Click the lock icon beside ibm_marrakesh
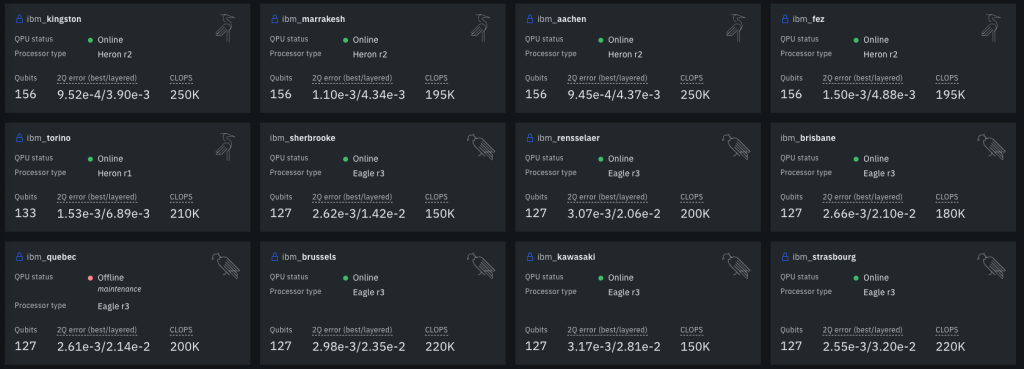The image size is (1024, 369). 274,20
